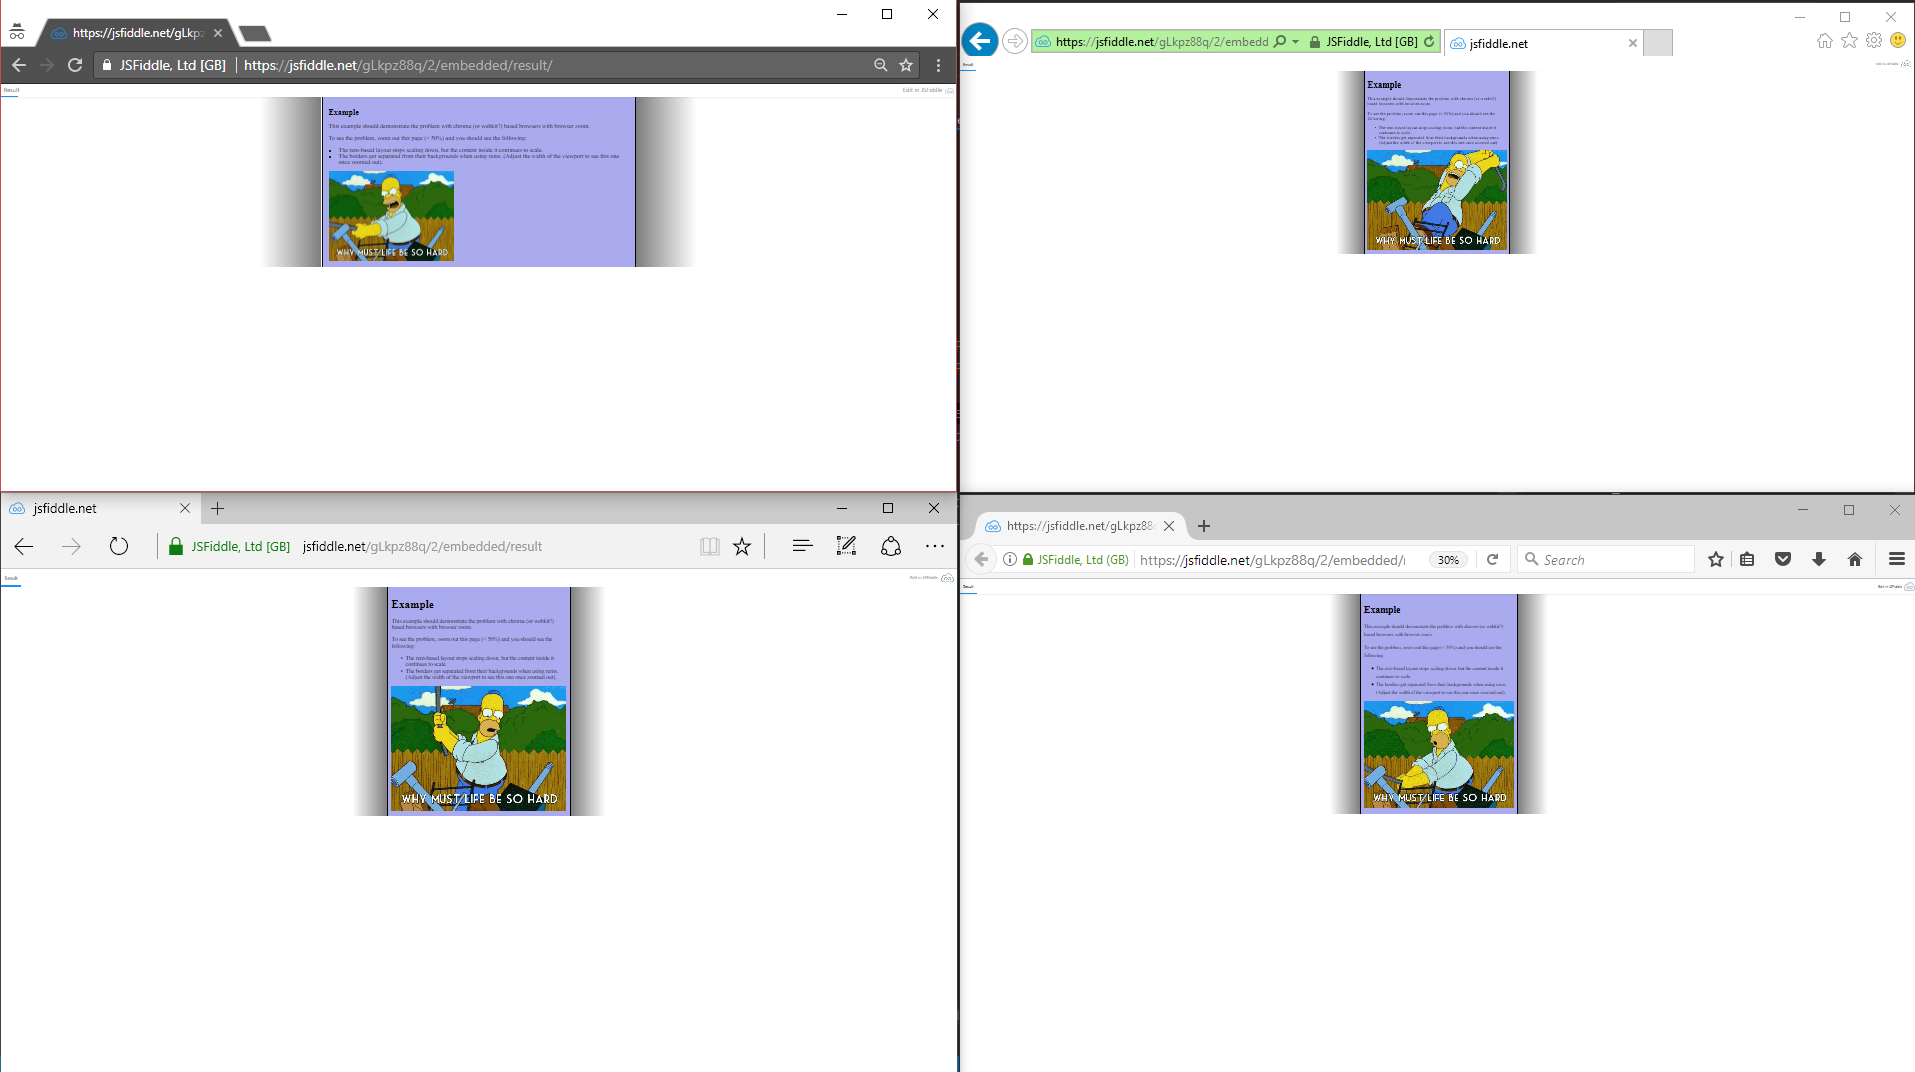Make a Web Note in Edge
The height and width of the screenshot is (1072, 1915).
coord(846,546)
